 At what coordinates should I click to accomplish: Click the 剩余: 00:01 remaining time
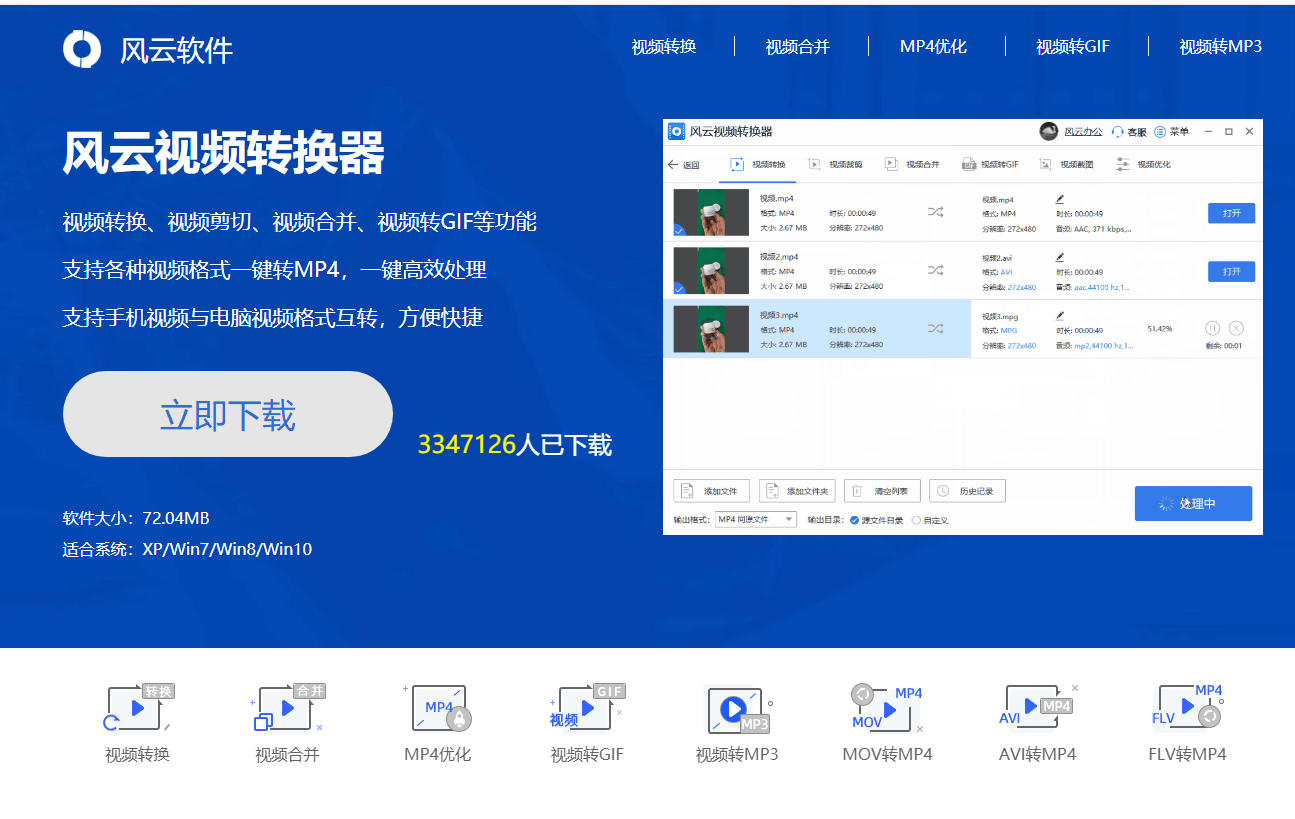click(1224, 346)
